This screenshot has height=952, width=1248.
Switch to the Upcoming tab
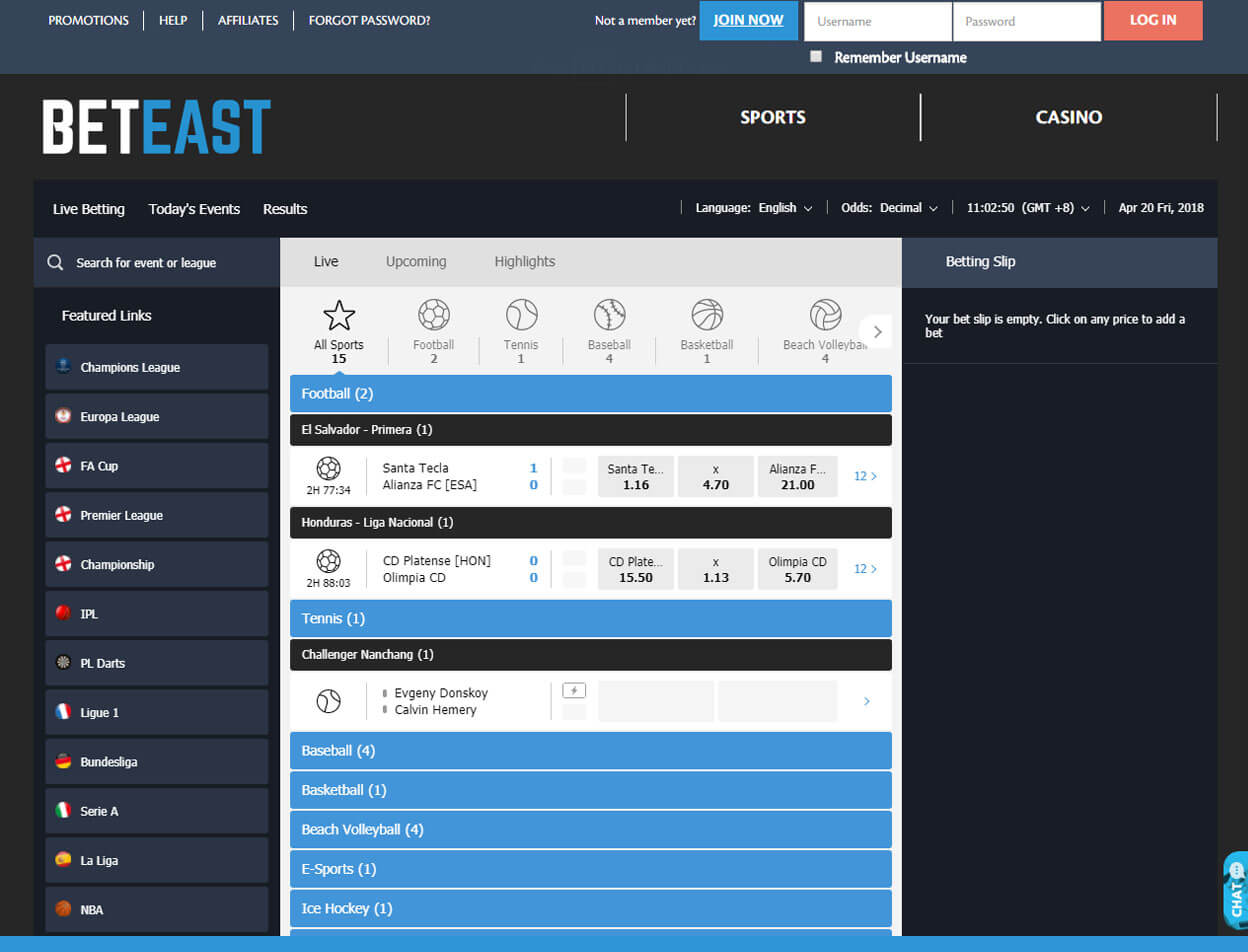coord(416,262)
